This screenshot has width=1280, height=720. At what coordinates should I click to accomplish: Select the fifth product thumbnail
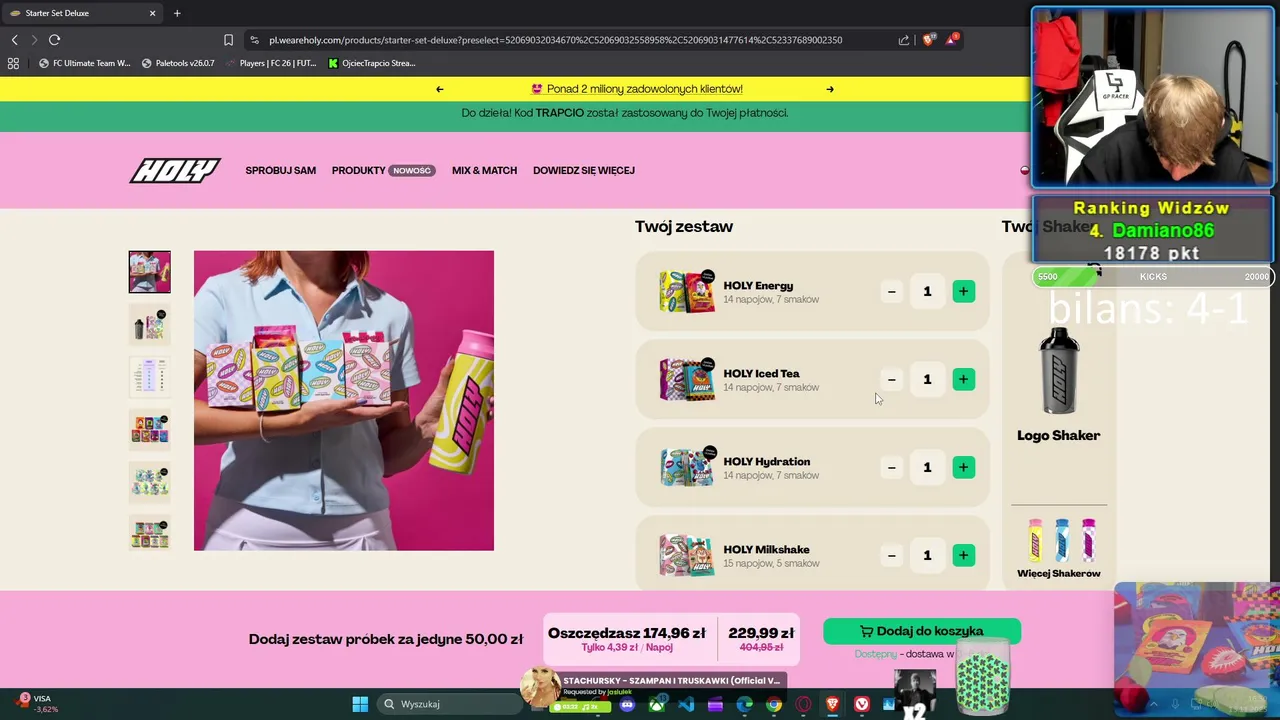click(150, 480)
